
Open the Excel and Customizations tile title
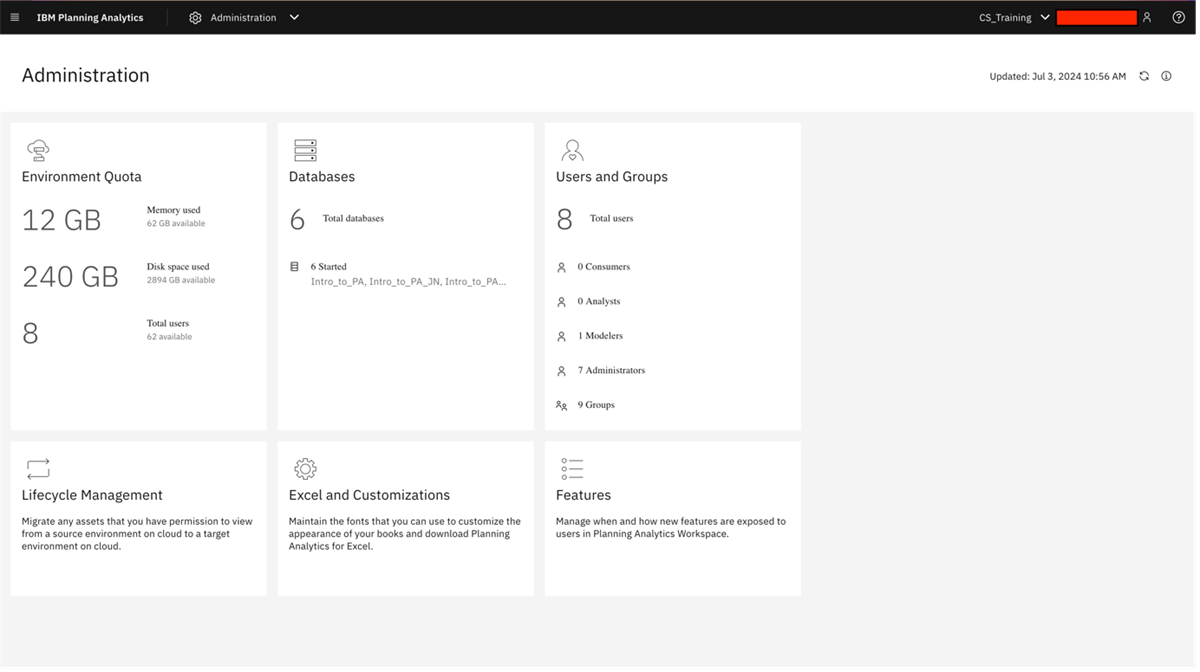pyautogui.click(x=369, y=495)
